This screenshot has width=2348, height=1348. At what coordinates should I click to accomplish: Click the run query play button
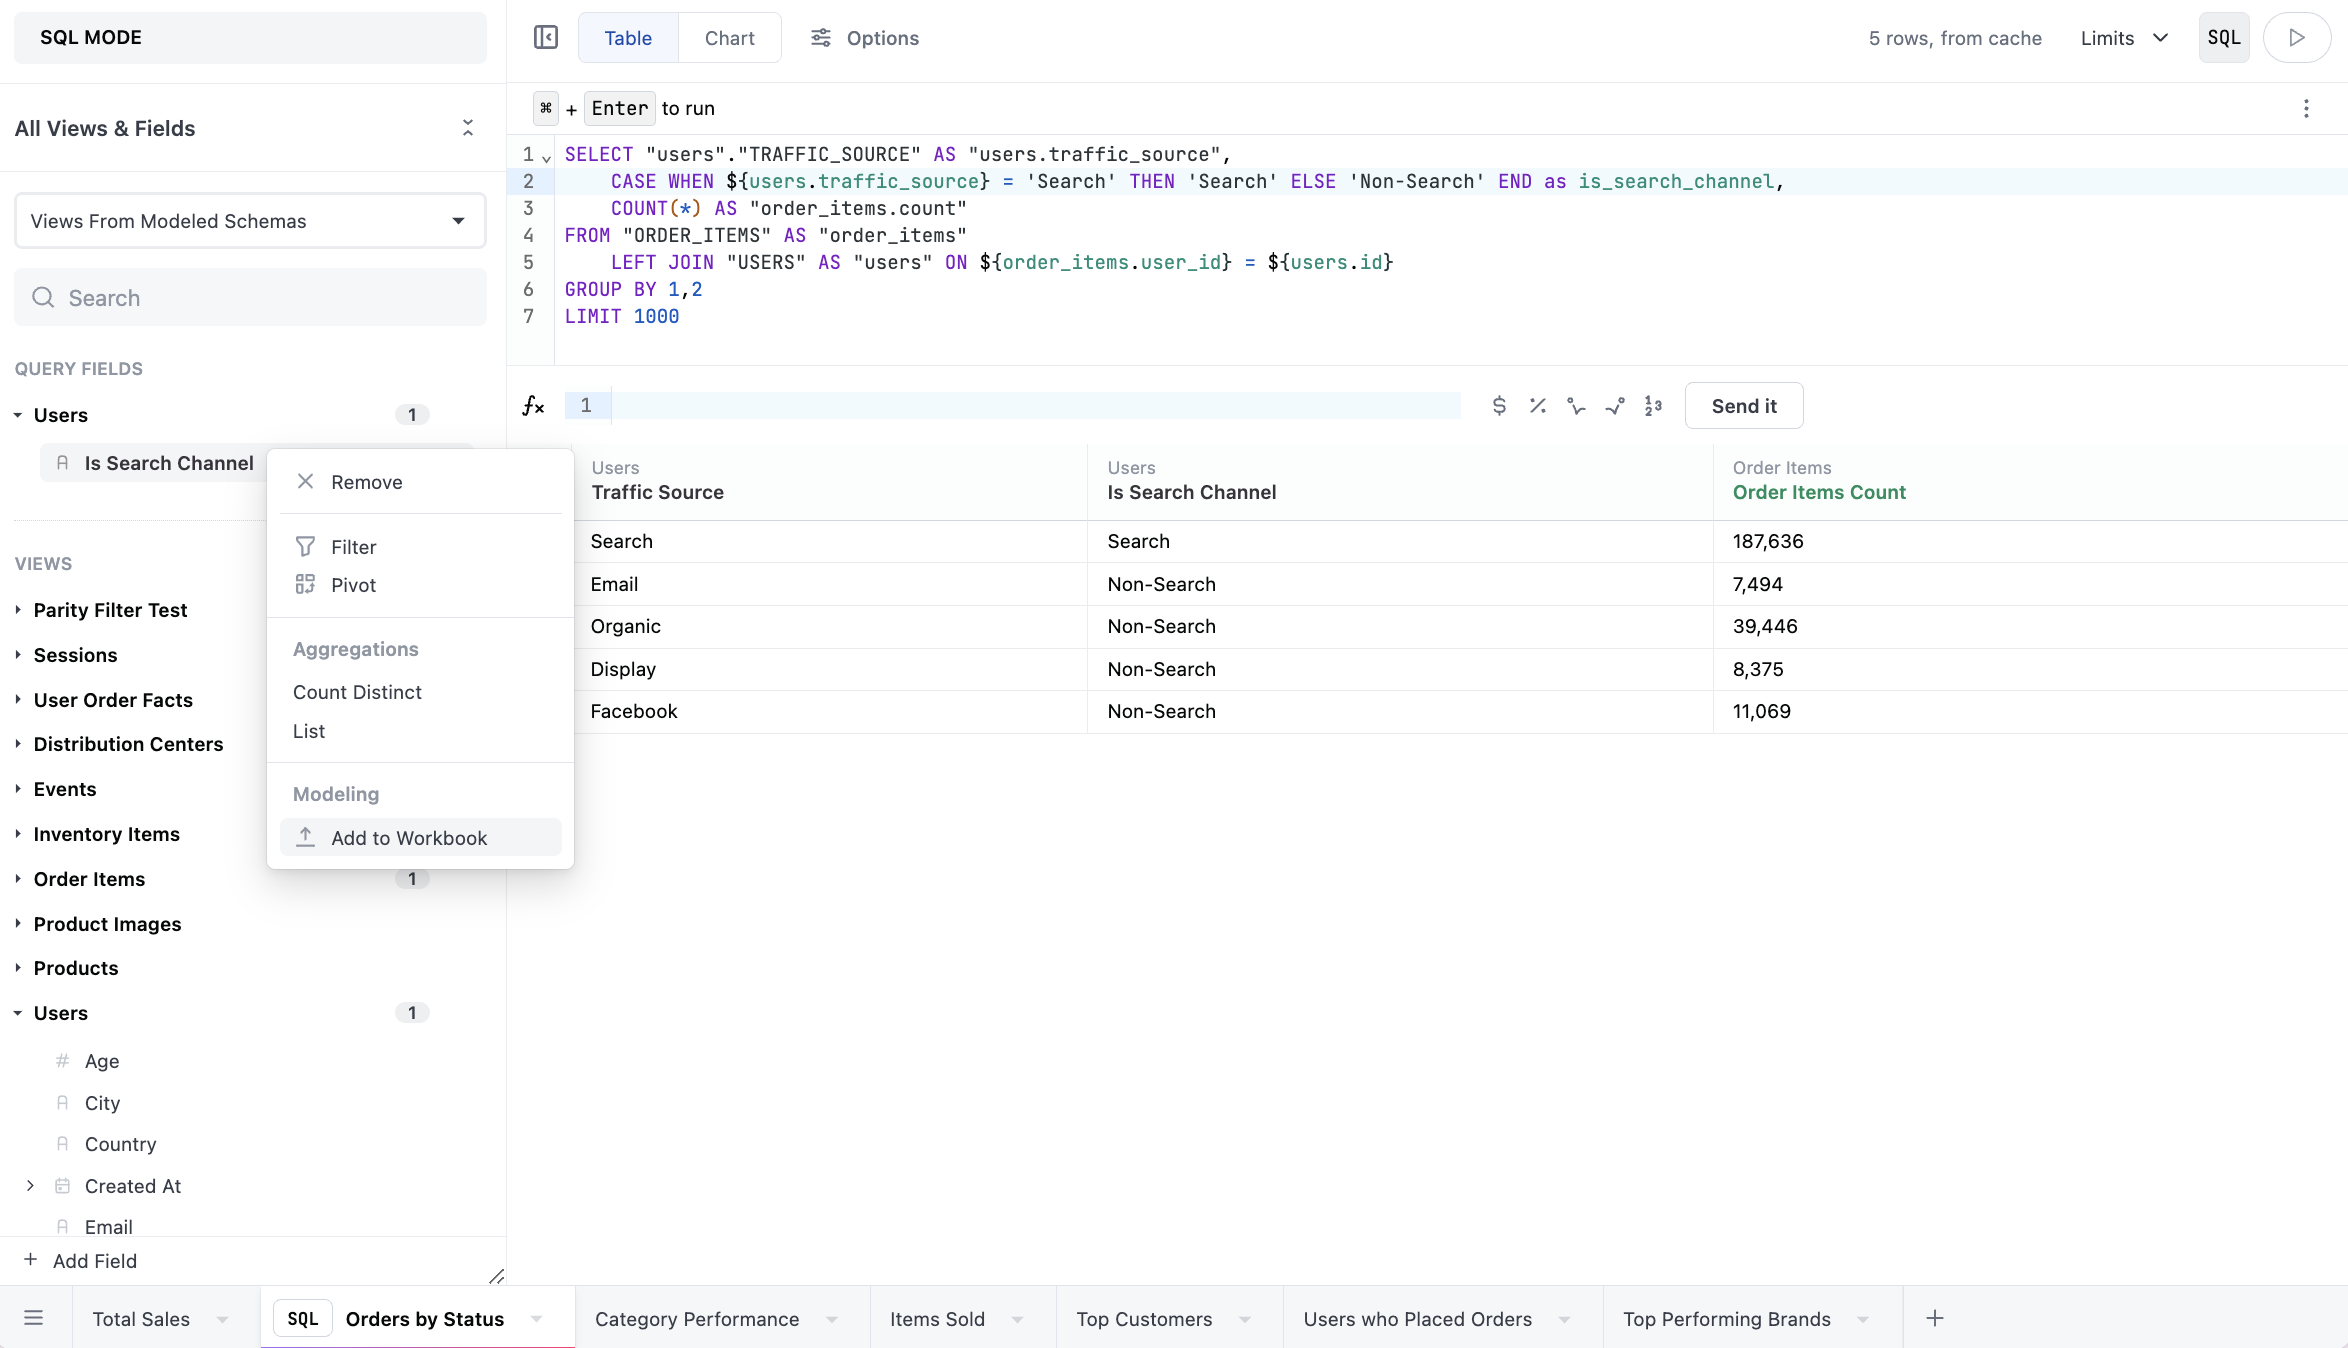(x=2296, y=38)
